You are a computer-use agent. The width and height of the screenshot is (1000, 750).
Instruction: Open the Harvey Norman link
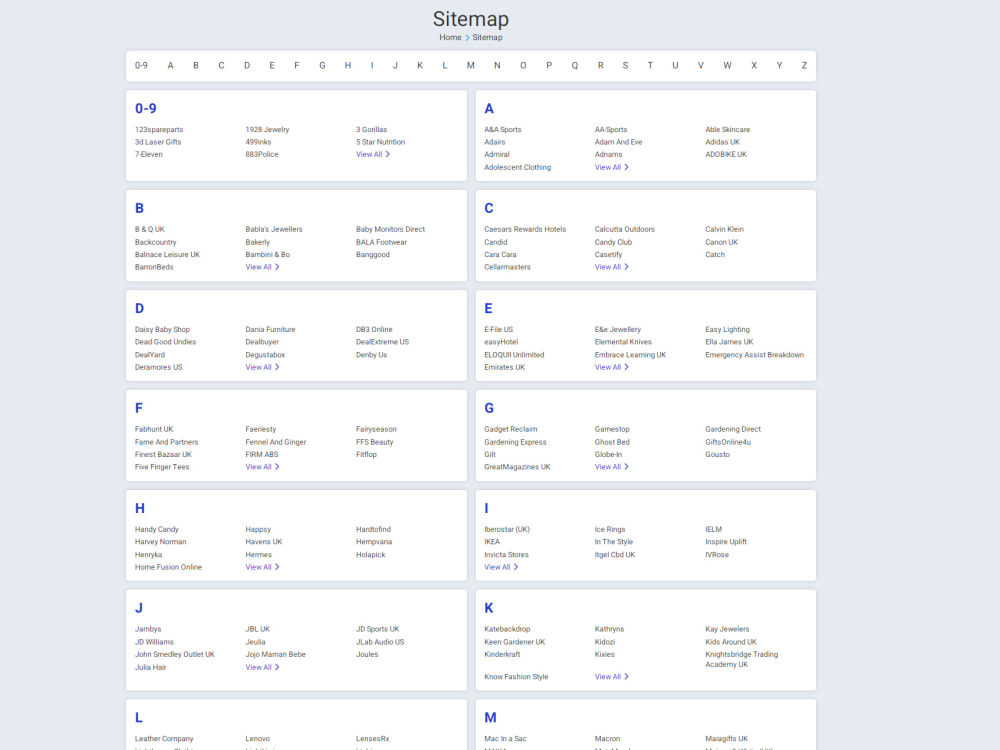click(x=160, y=541)
